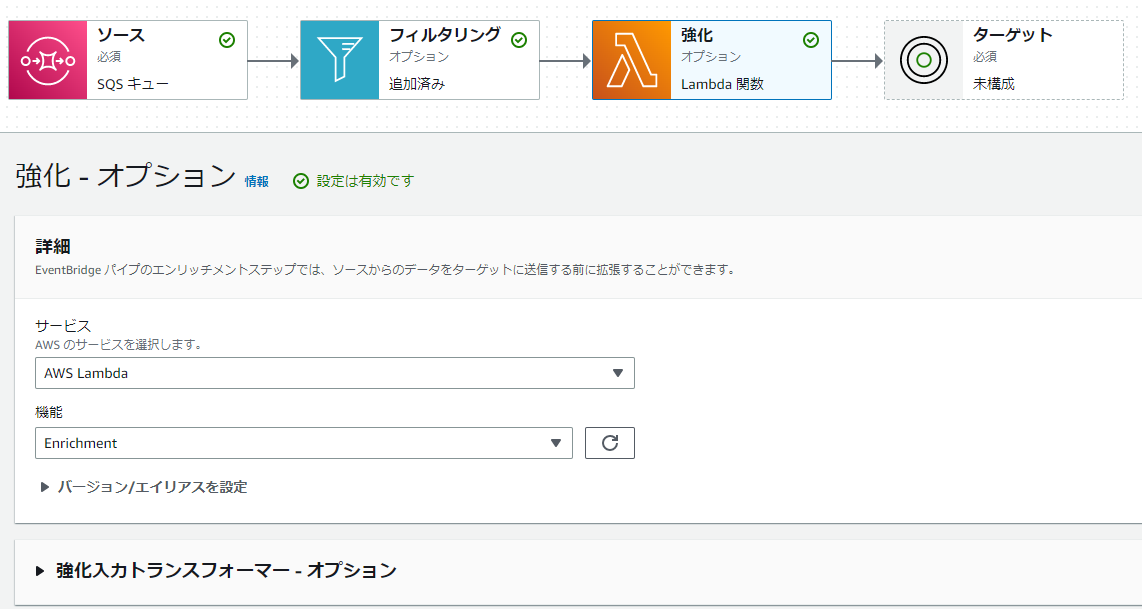Open the サービス dropdown showing AWS Lambda
1142x609 pixels.
click(x=335, y=373)
